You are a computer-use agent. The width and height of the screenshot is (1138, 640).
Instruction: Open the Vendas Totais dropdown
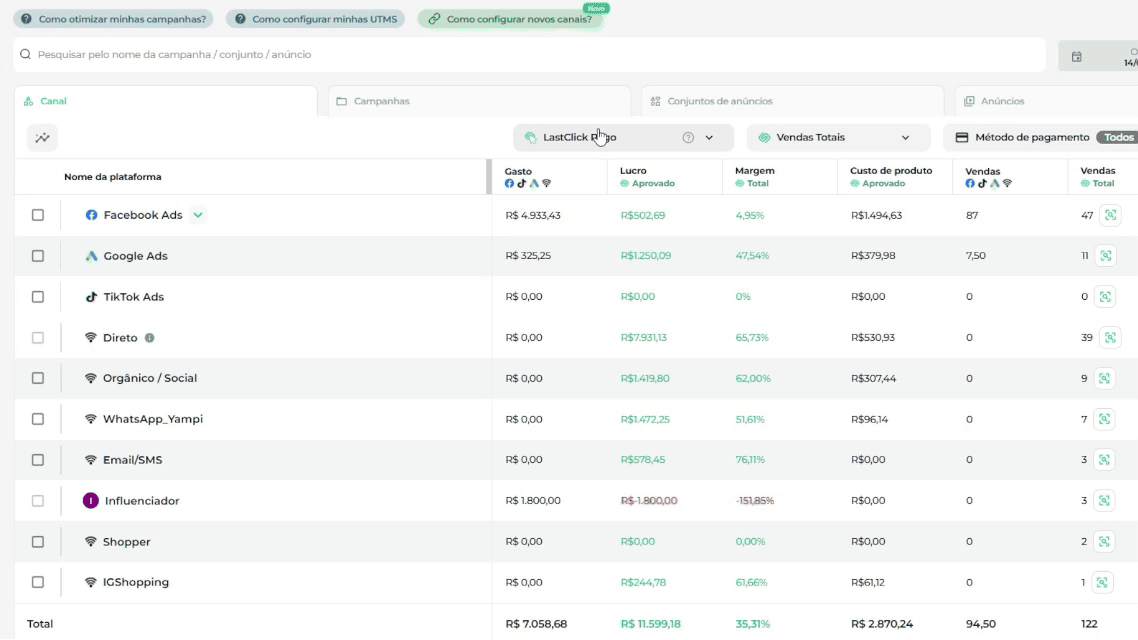click(x=838, y=137)
